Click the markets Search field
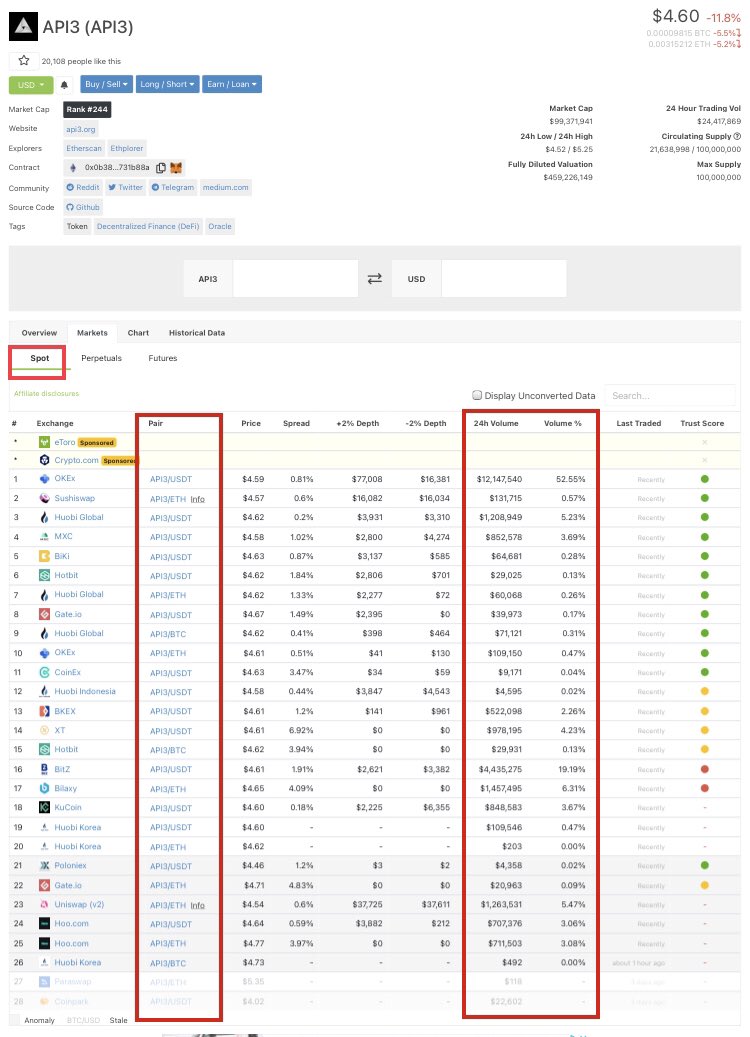The image size is (750, 1037). pos(669,395)
